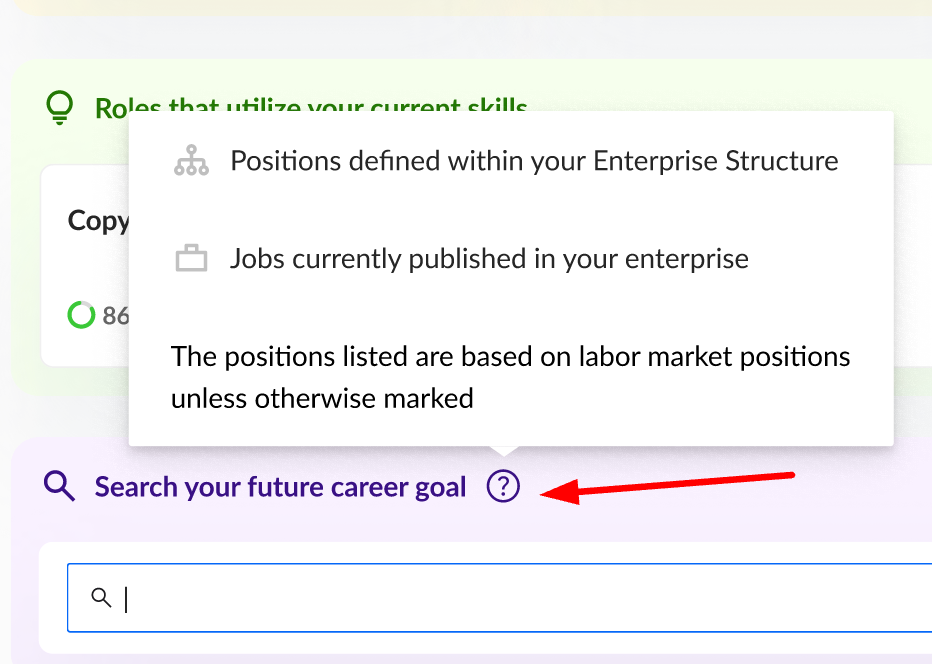Viewport: 932px width, 664px height.
Task: Click the white role card below the tooltip
Action: (85, 270)
